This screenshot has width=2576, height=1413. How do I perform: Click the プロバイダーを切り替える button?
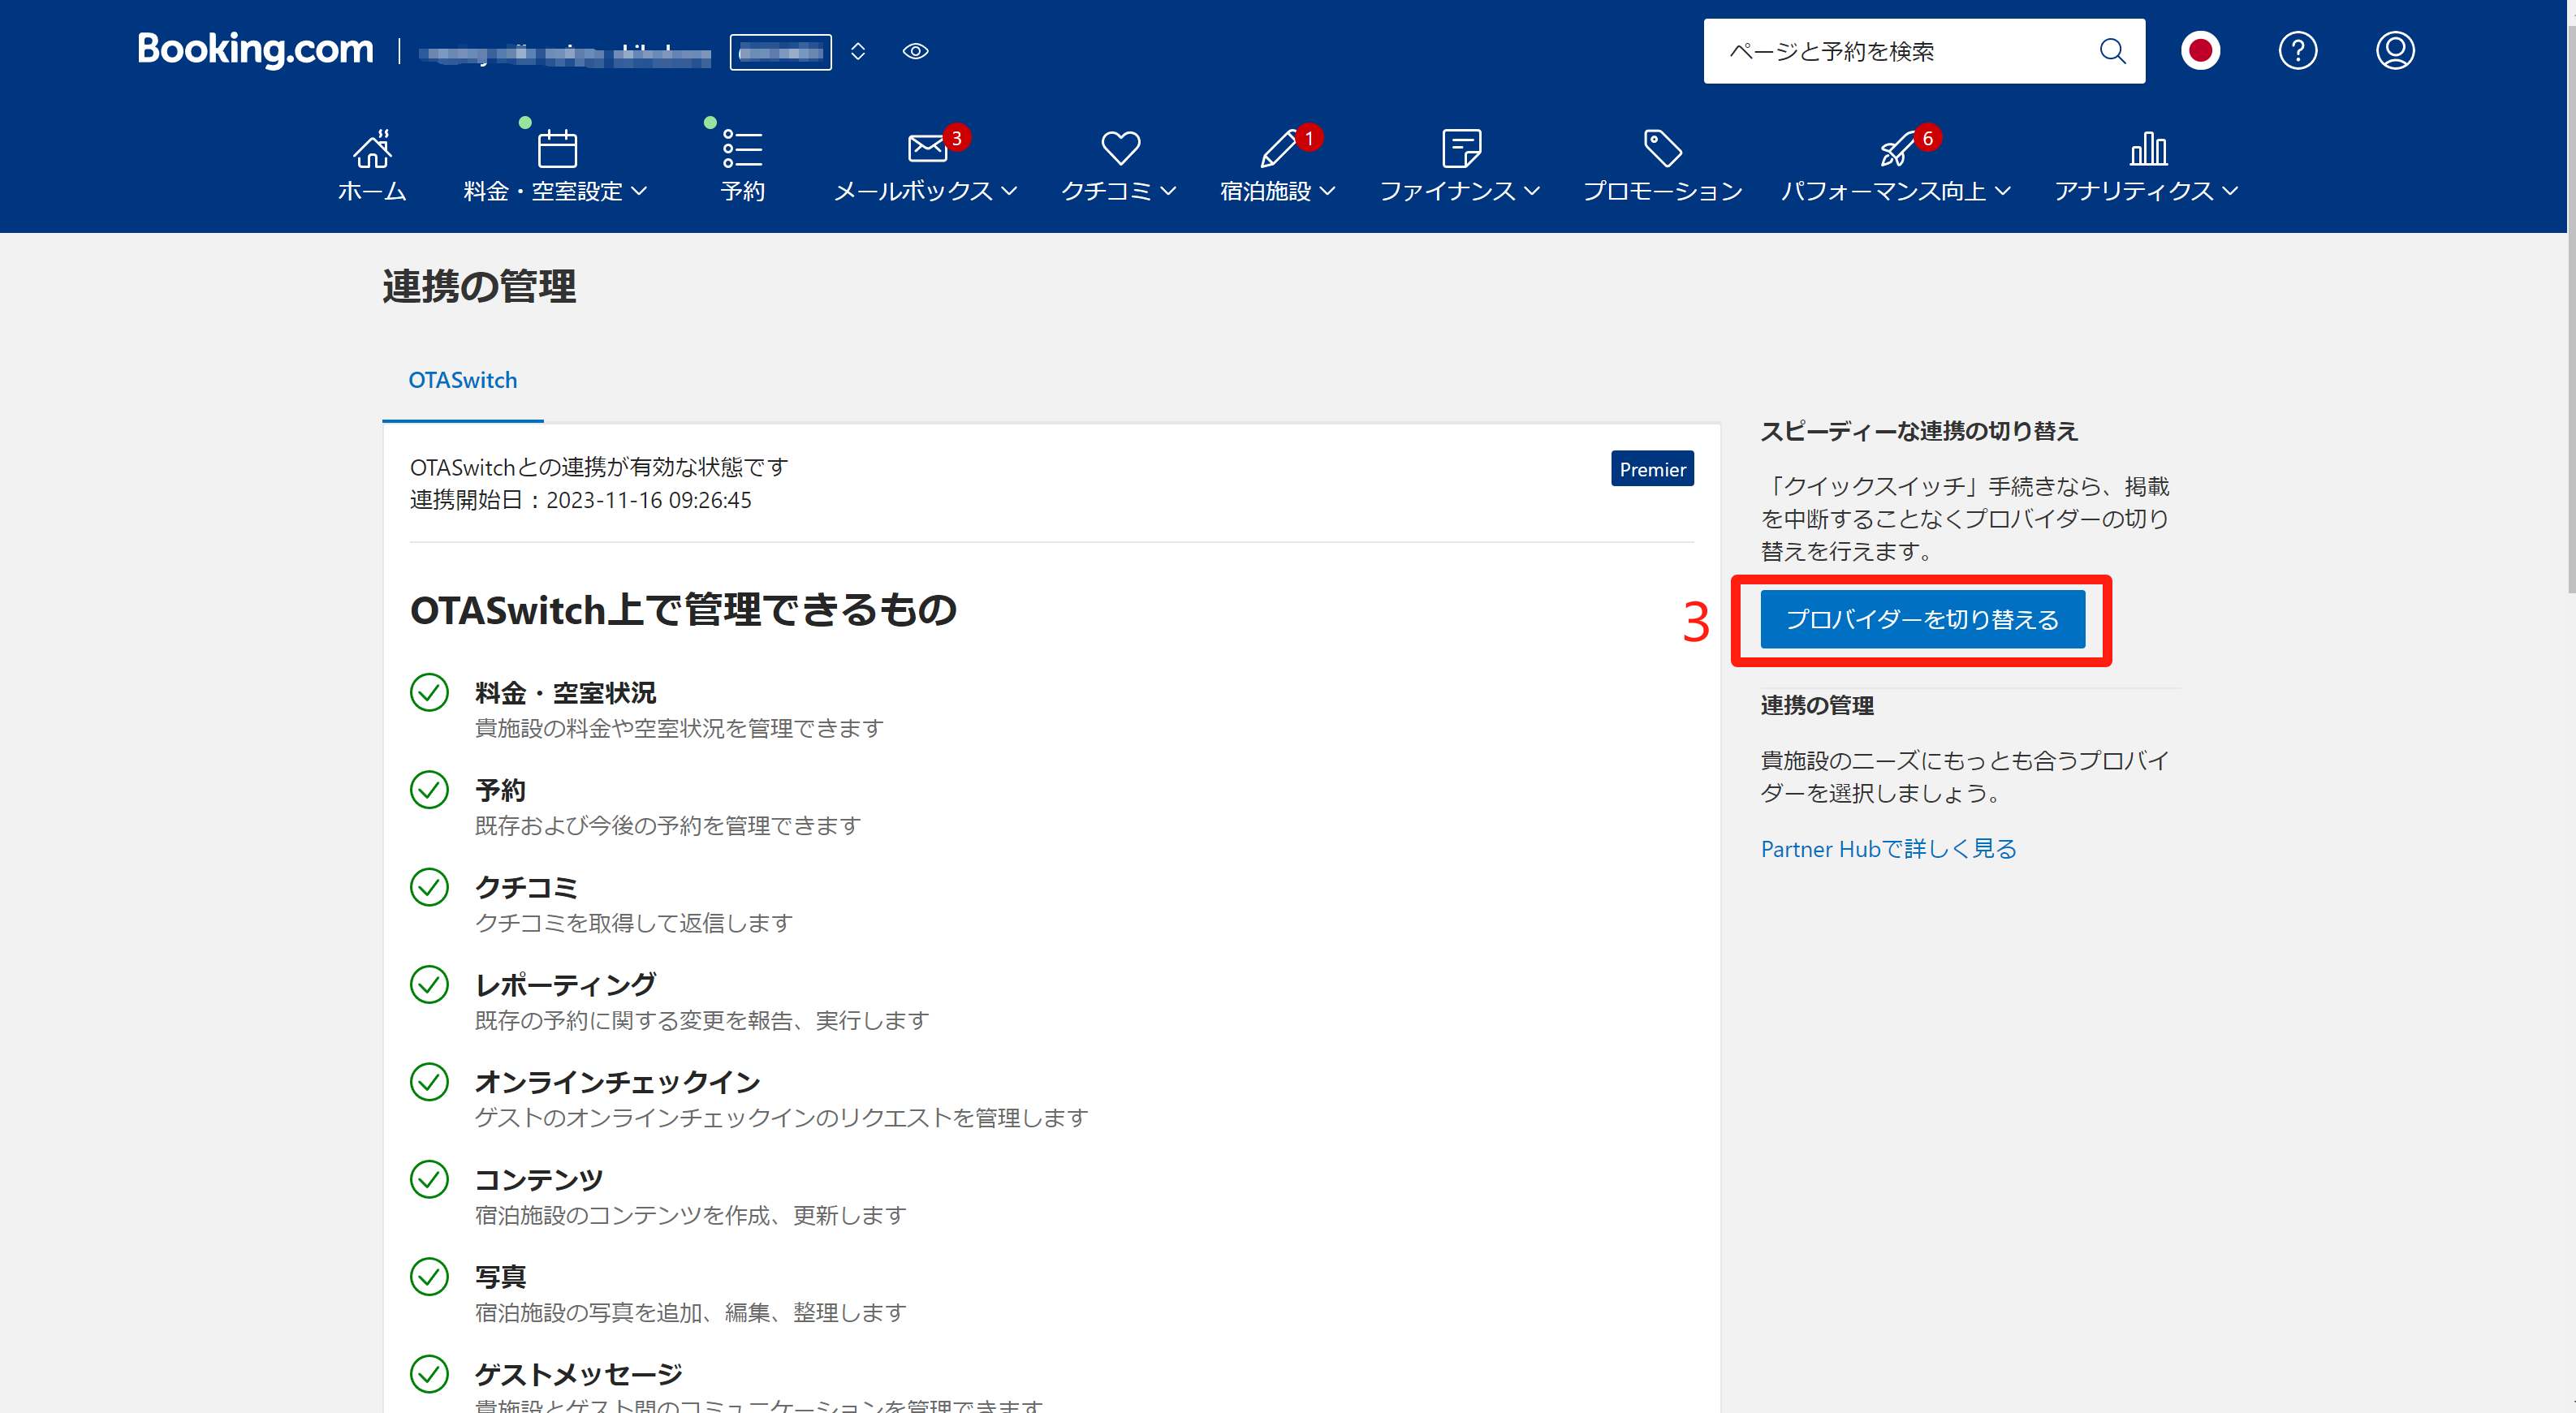1922,619
